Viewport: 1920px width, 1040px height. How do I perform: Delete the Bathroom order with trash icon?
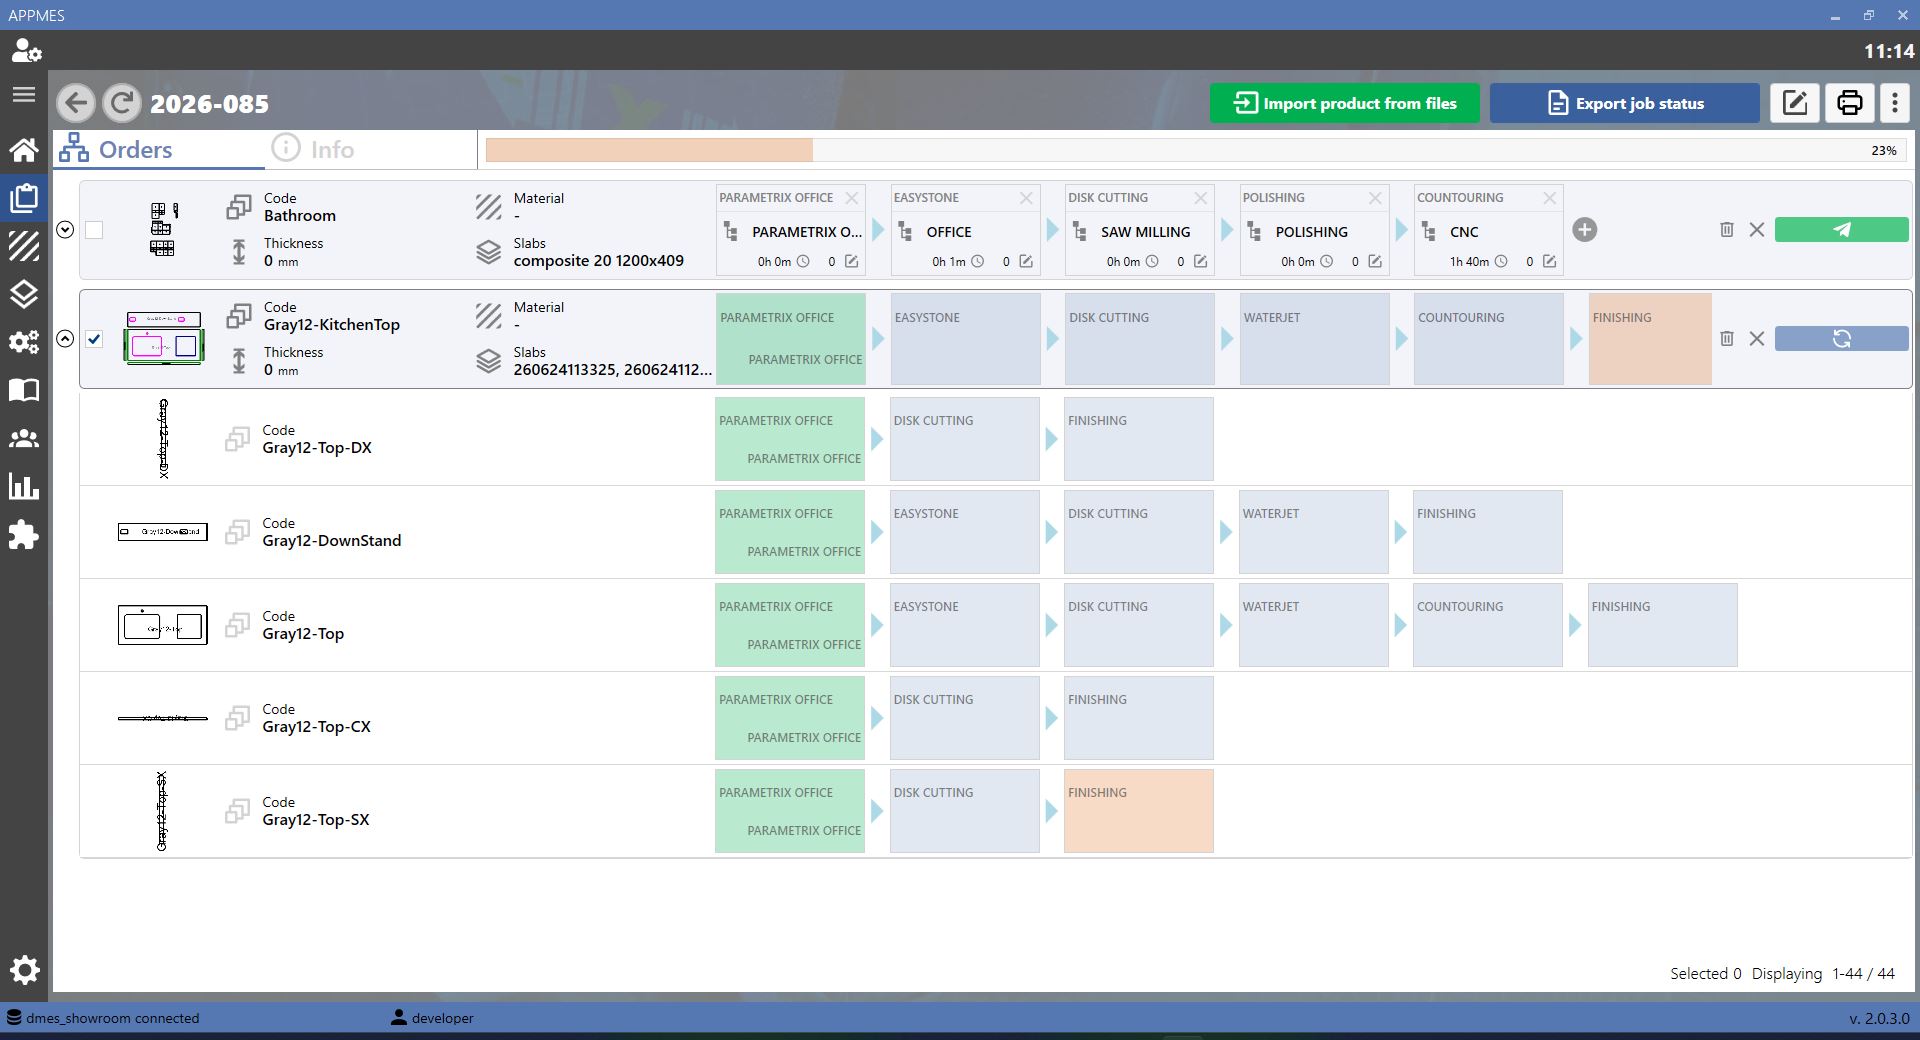1726,230
